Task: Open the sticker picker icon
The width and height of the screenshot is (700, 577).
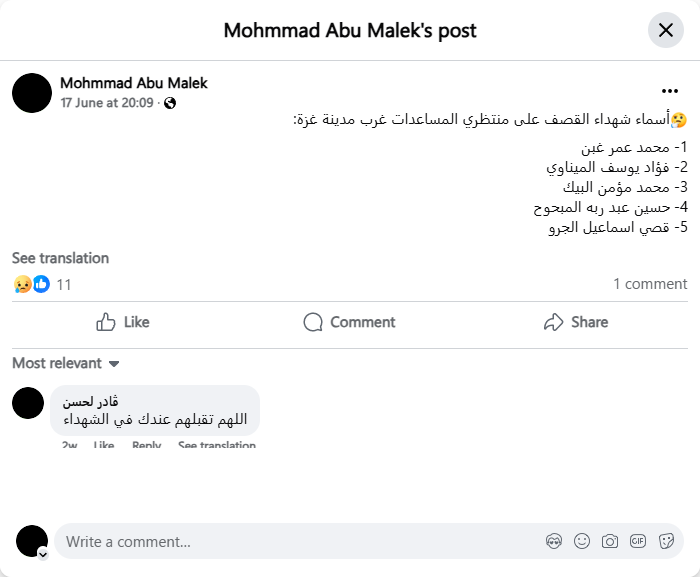Action: (666, 541)
